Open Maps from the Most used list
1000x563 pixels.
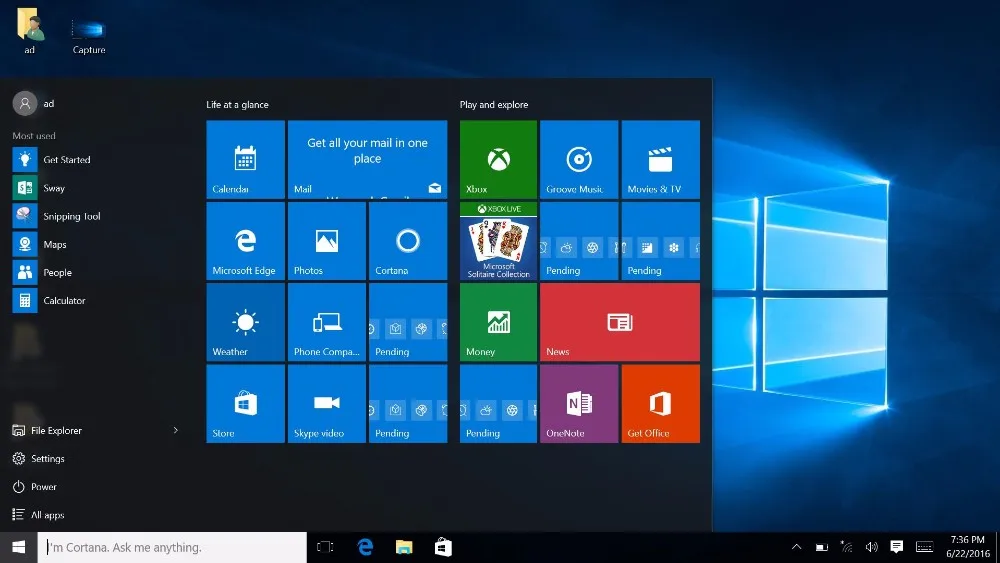96,244
